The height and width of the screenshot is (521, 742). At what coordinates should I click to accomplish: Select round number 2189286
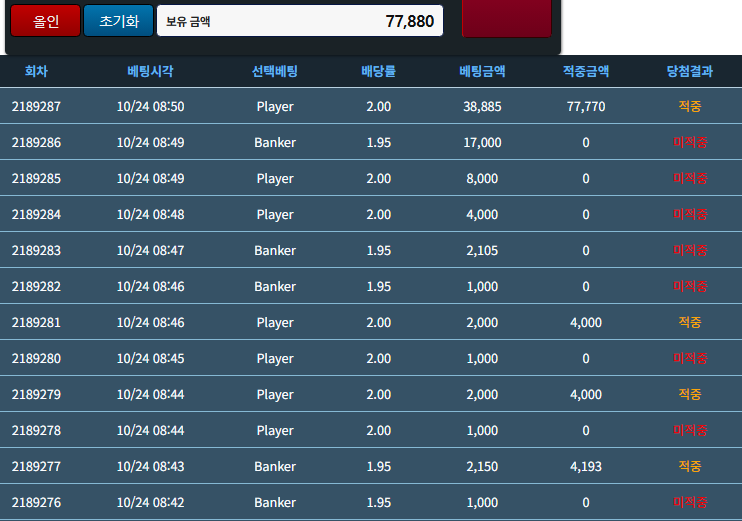pyautogui.click(x=36, y=142)
